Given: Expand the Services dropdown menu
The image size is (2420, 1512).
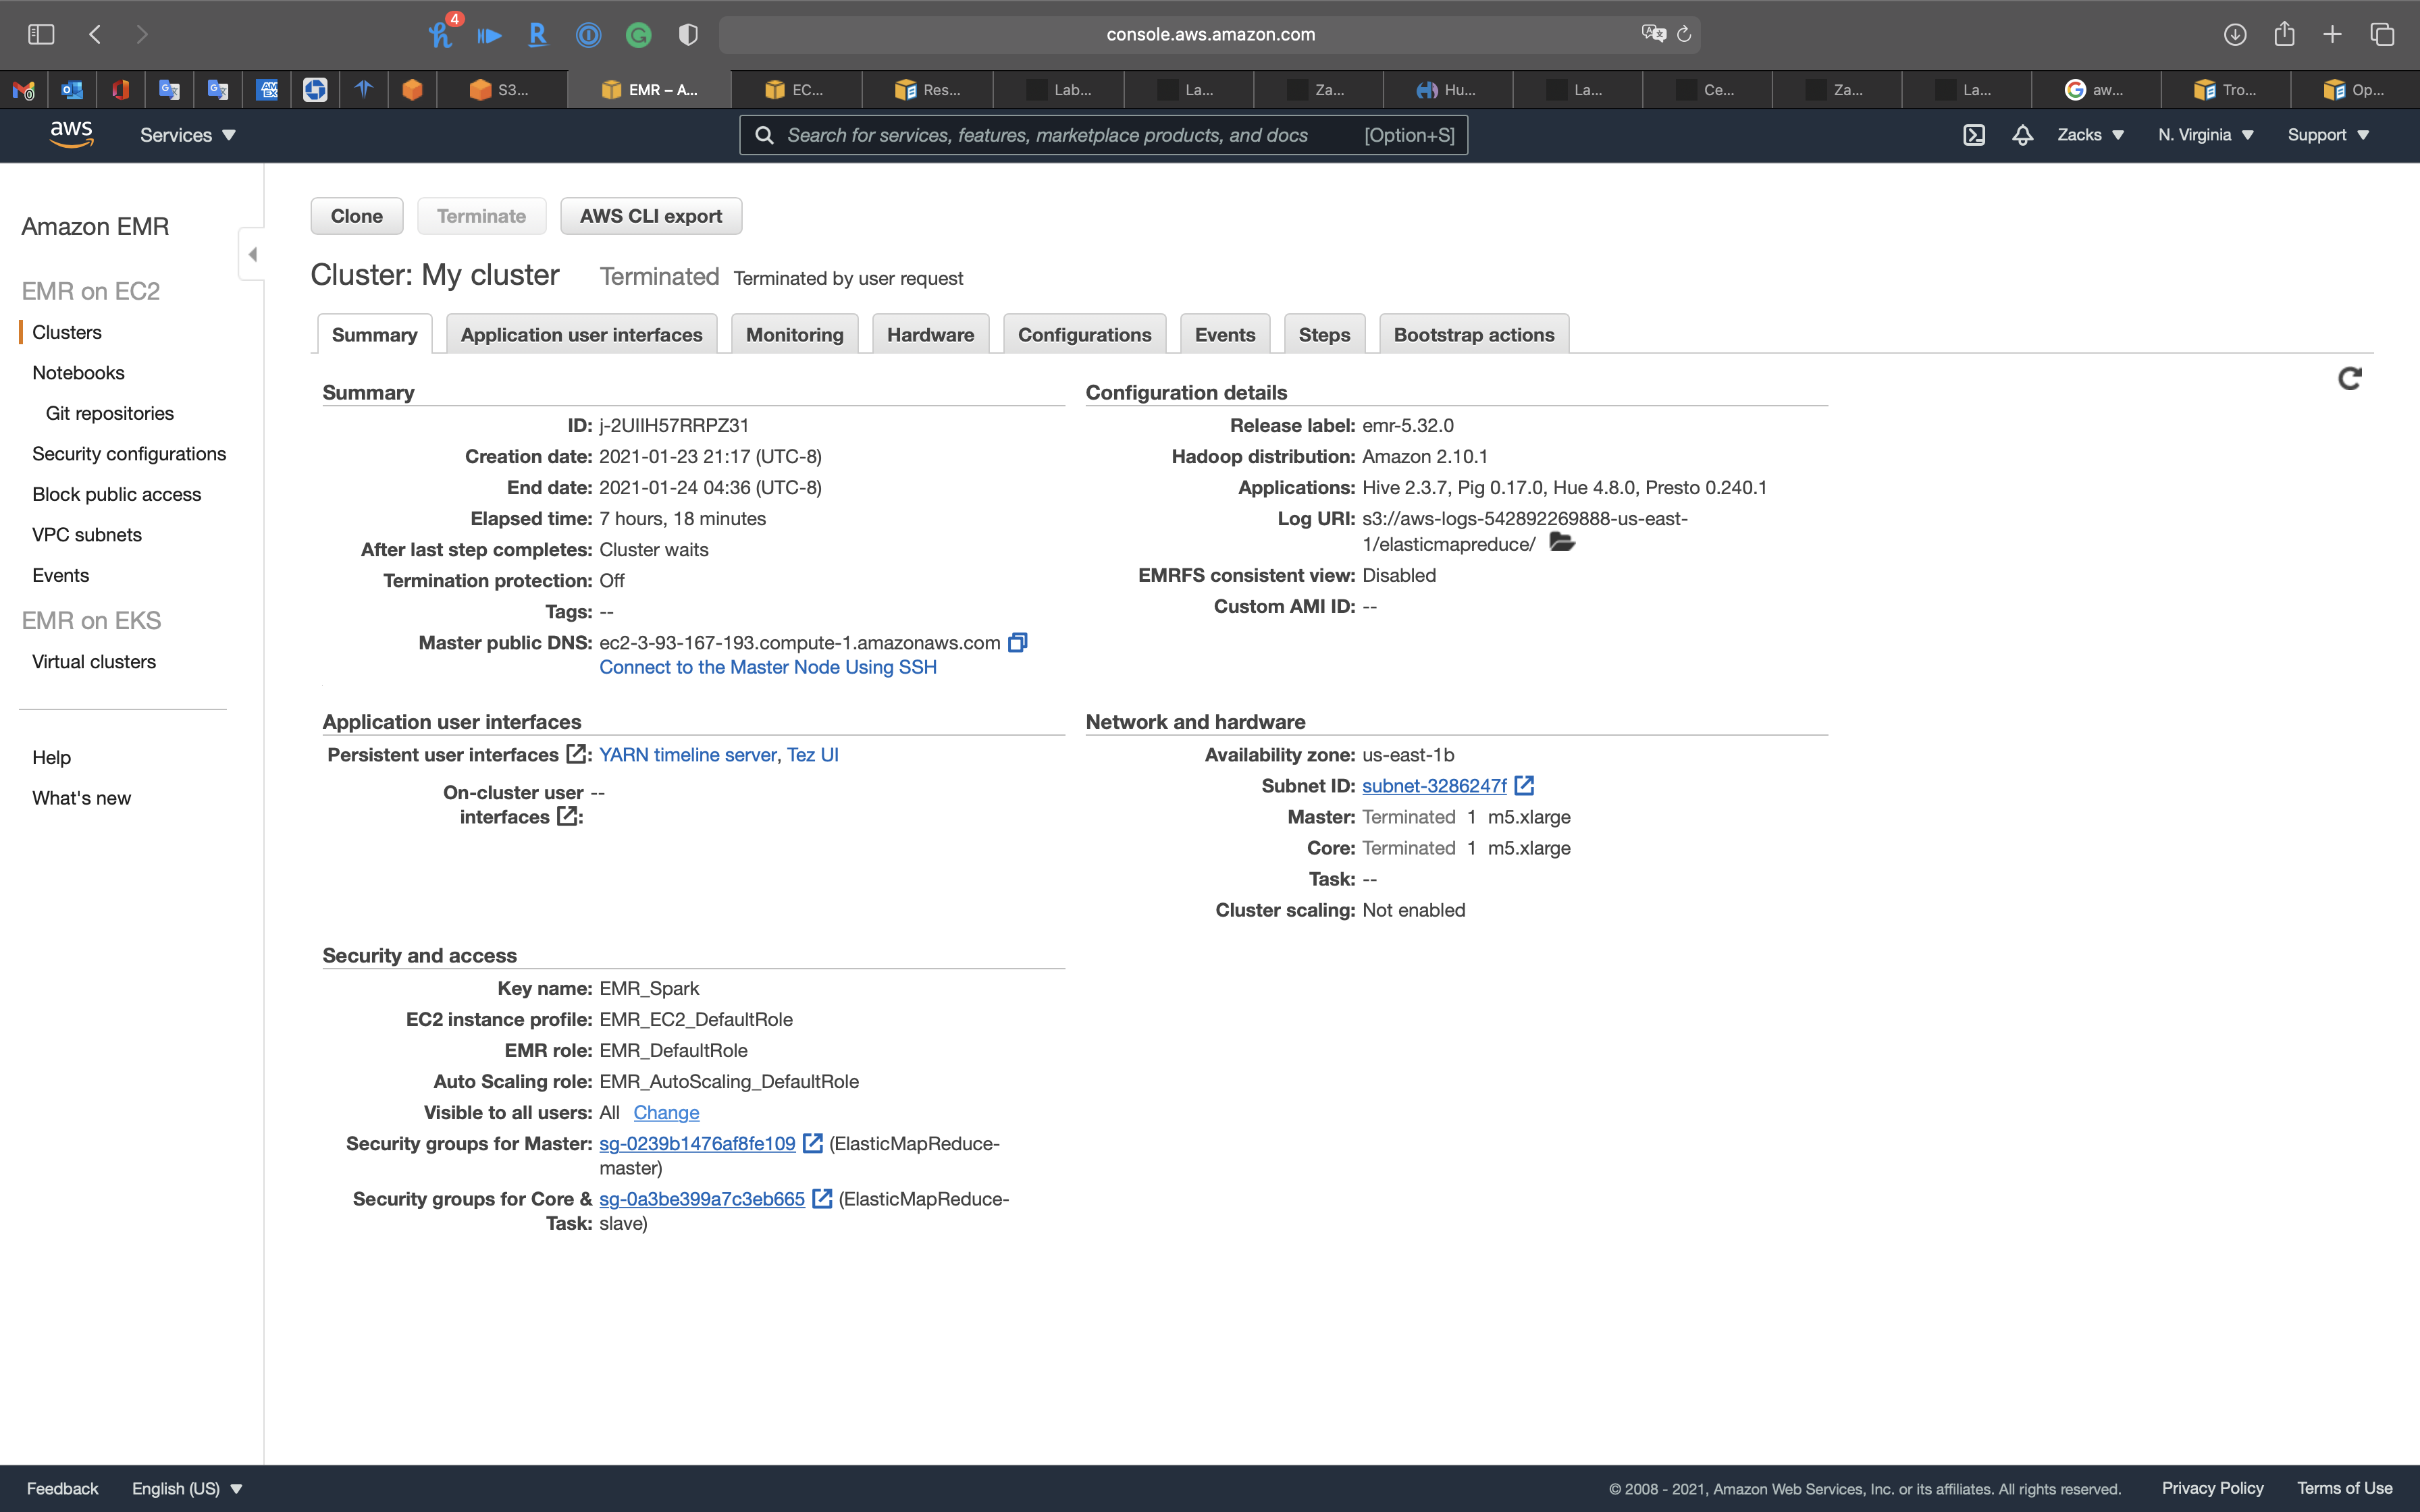Looking at the screenshot, I should click(187, 135).
